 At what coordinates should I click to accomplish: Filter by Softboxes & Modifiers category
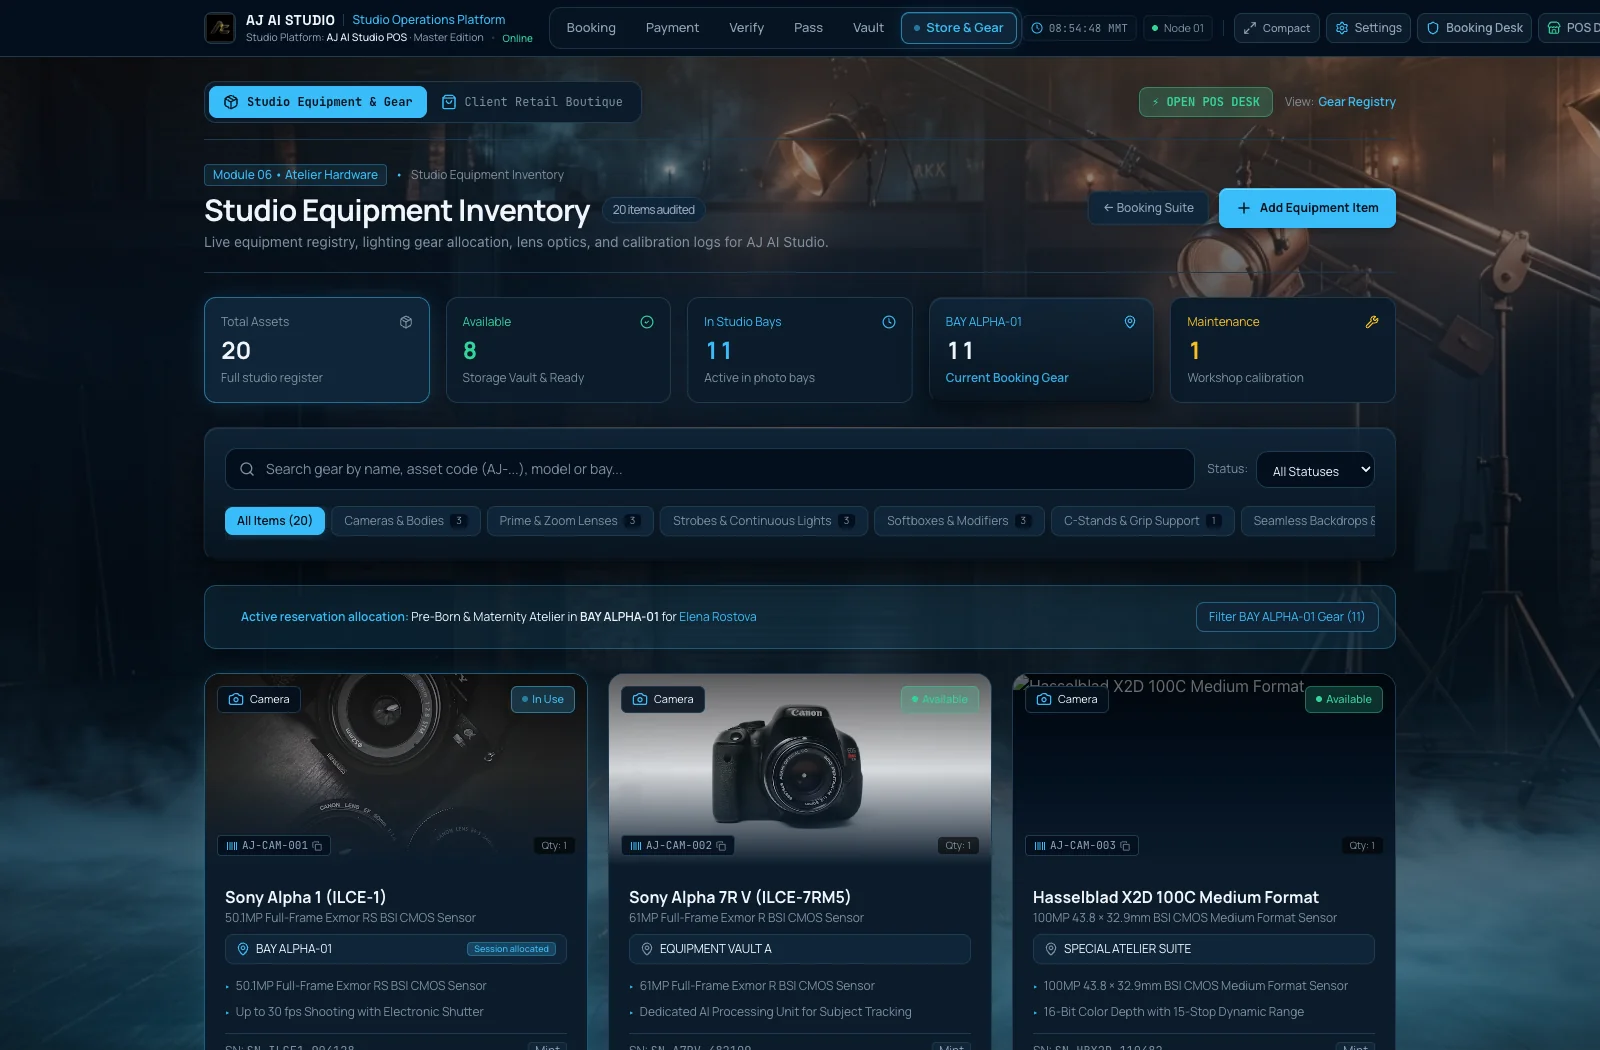click(959, 521)
